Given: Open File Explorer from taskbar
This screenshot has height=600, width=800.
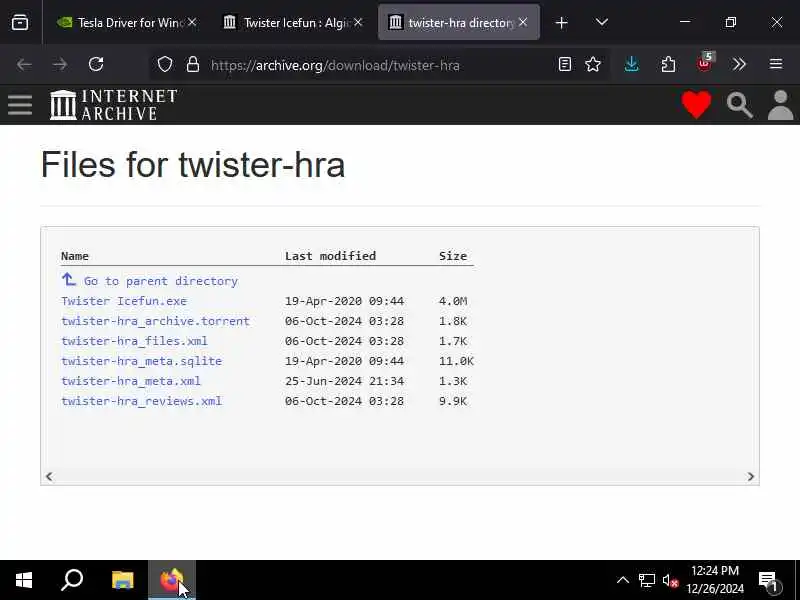Looking at the screenshot, I should click(x=122, y=580).
